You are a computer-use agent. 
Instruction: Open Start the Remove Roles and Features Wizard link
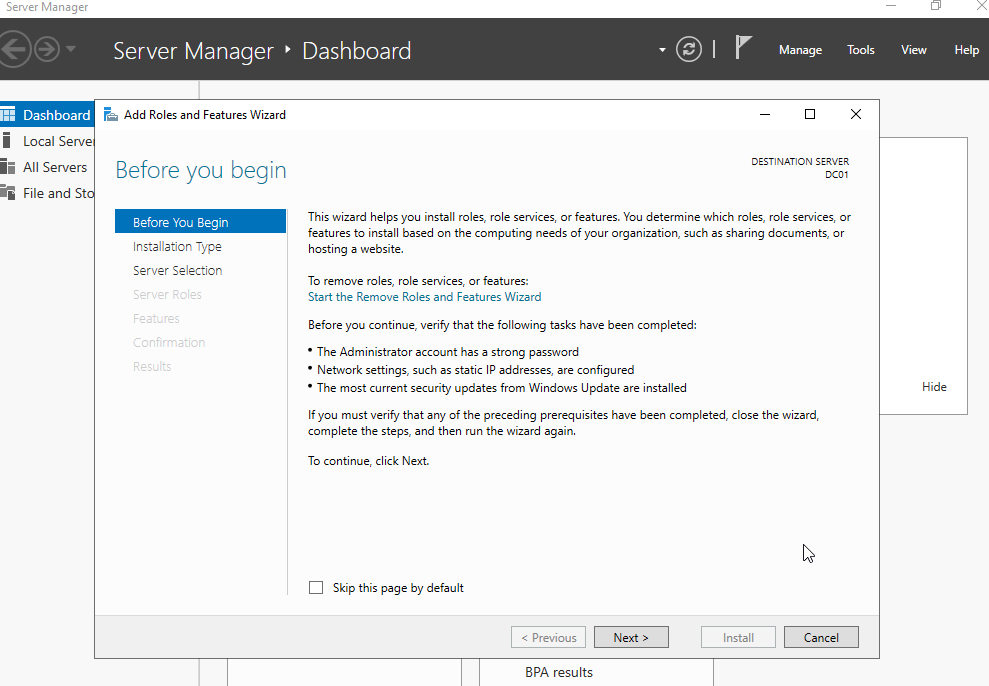click(424, 297)
